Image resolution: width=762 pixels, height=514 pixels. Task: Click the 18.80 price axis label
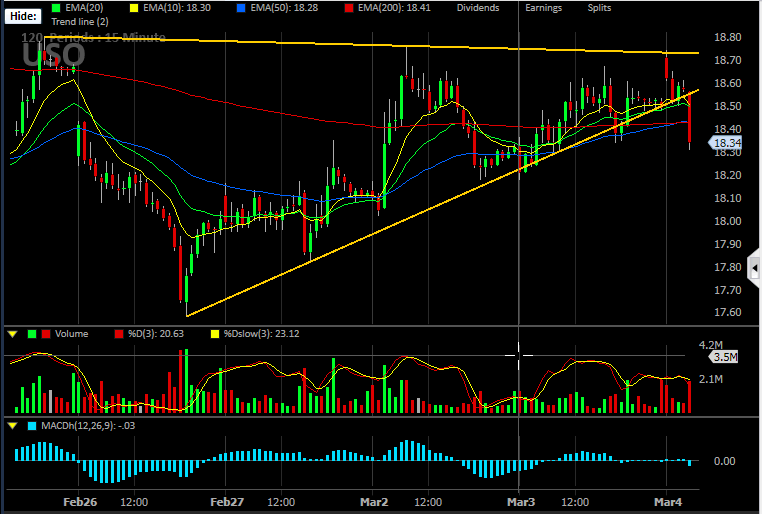[x=727, y=37]
